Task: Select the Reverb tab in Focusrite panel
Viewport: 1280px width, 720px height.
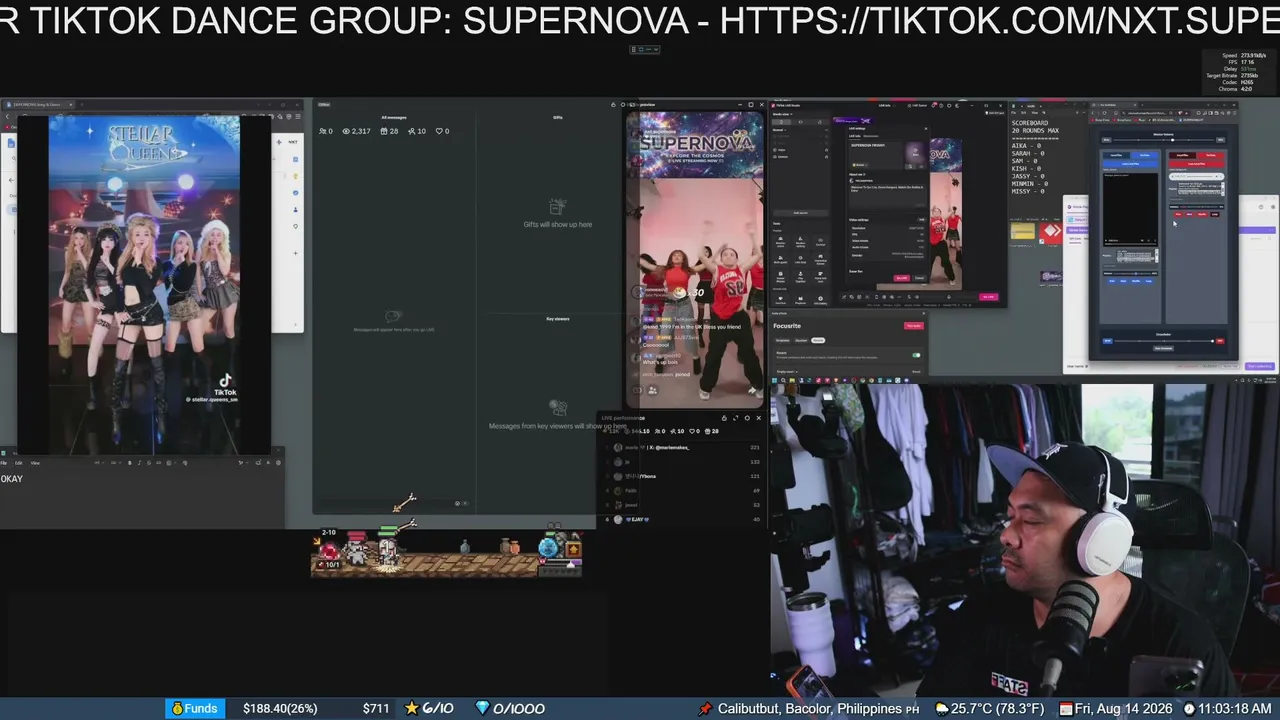Action: (817, 340)
